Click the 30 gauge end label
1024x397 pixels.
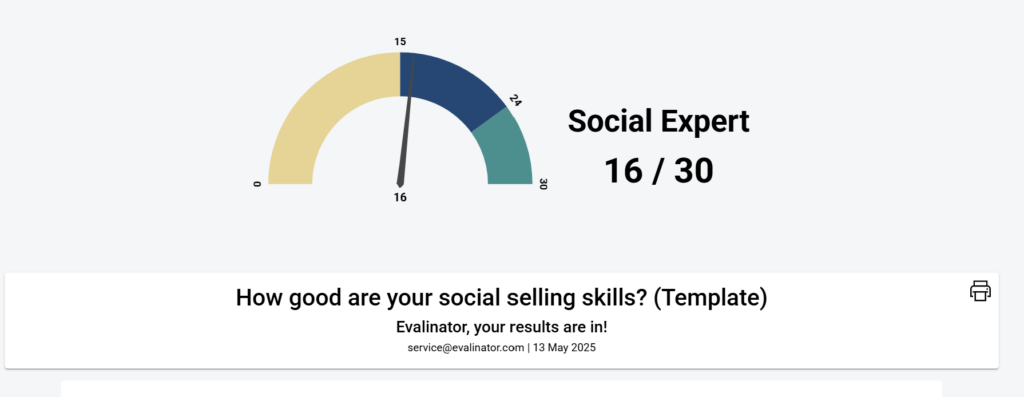[542, 184]
